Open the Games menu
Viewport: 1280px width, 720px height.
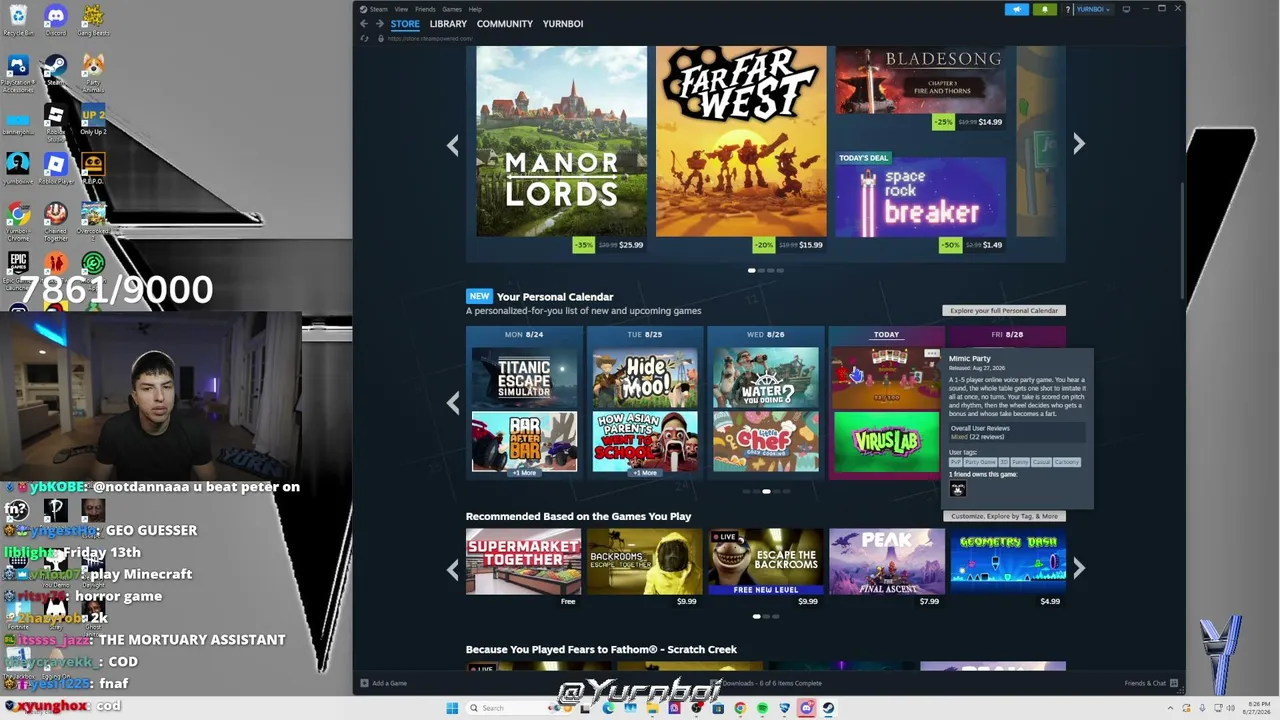click(x=452, y=9)
